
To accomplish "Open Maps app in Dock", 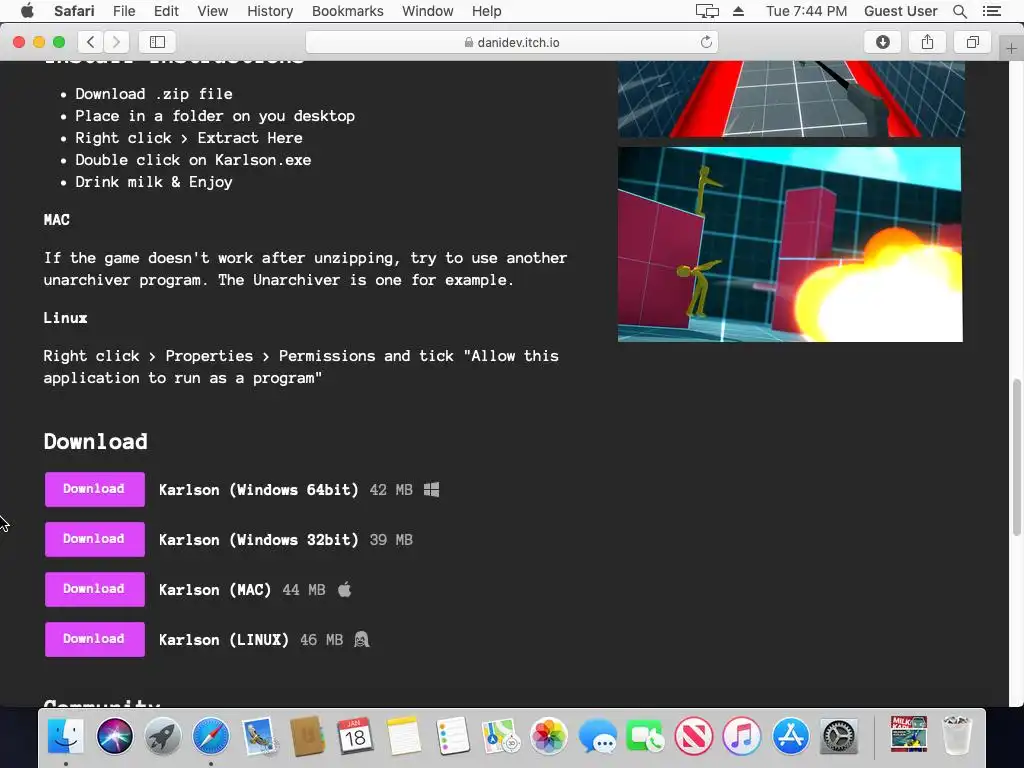I will tap(500, 736).
